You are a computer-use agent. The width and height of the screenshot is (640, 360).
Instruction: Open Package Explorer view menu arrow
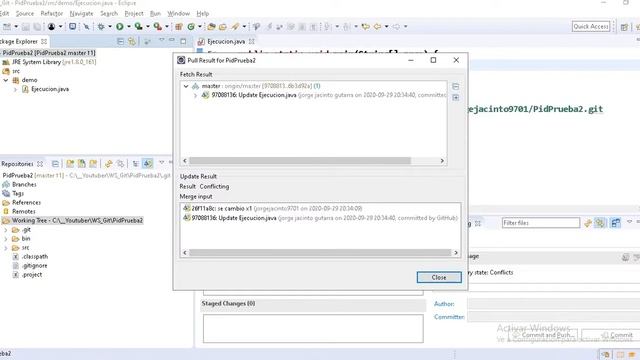[x=161, y=40]
